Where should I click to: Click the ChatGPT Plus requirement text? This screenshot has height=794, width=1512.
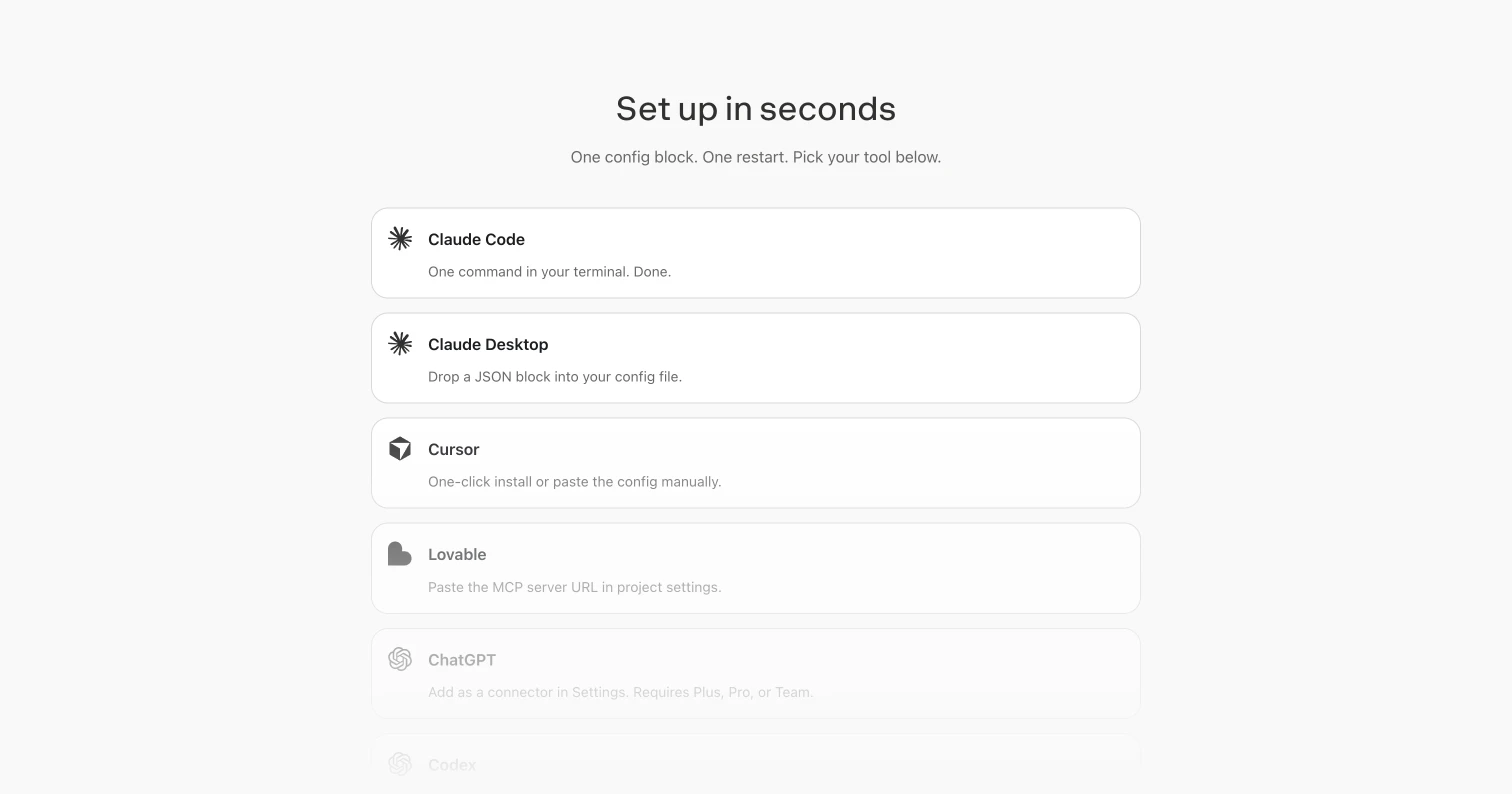click(x=620, y=691)
